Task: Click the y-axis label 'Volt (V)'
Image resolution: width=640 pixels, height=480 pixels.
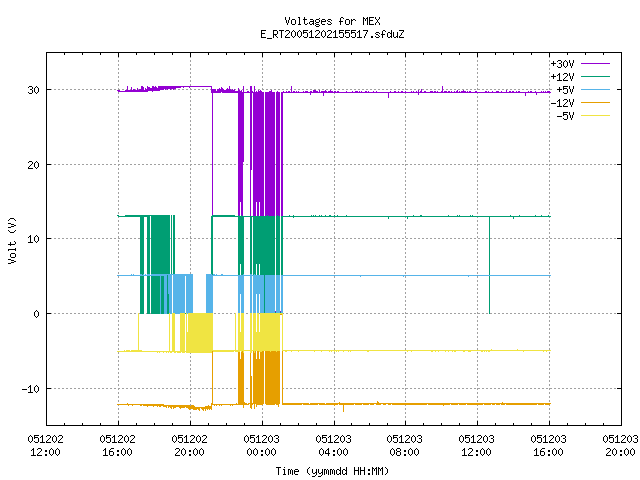Action: click(x=12, y=240)
